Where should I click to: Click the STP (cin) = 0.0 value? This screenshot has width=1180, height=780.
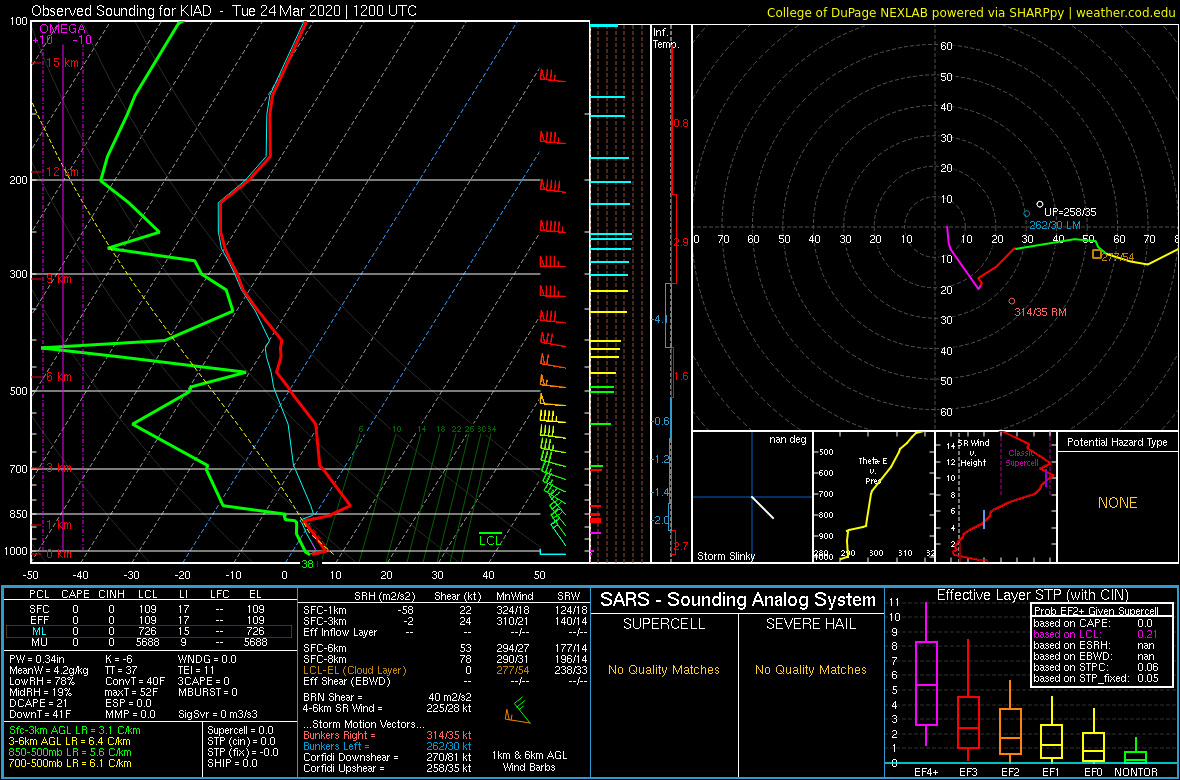point(242,742)
